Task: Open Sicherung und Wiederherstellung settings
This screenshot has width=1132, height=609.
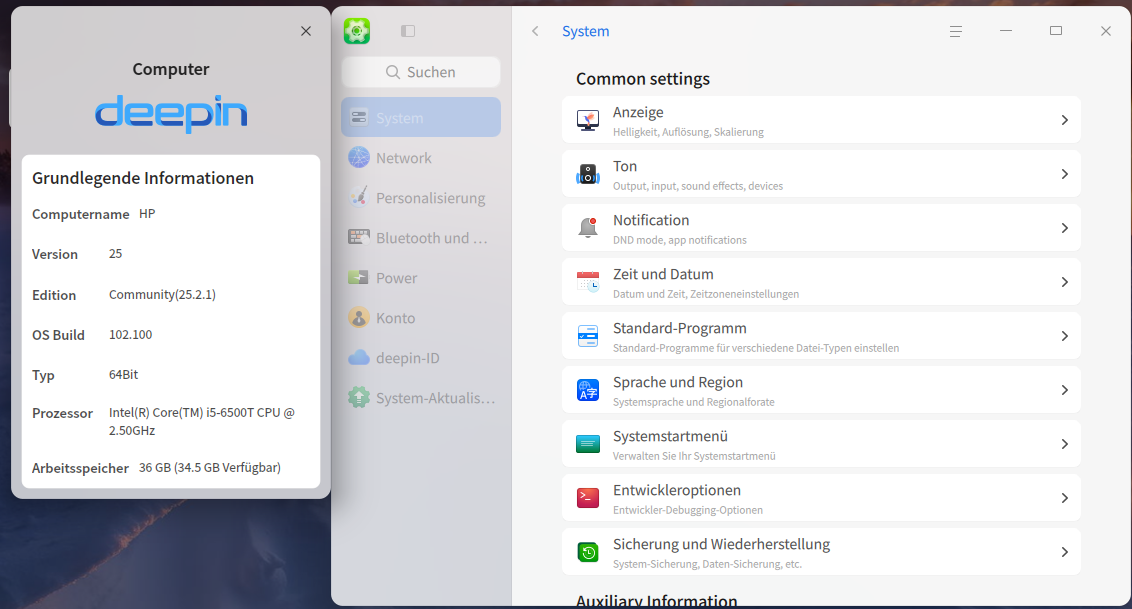Action: click(821, 552)
